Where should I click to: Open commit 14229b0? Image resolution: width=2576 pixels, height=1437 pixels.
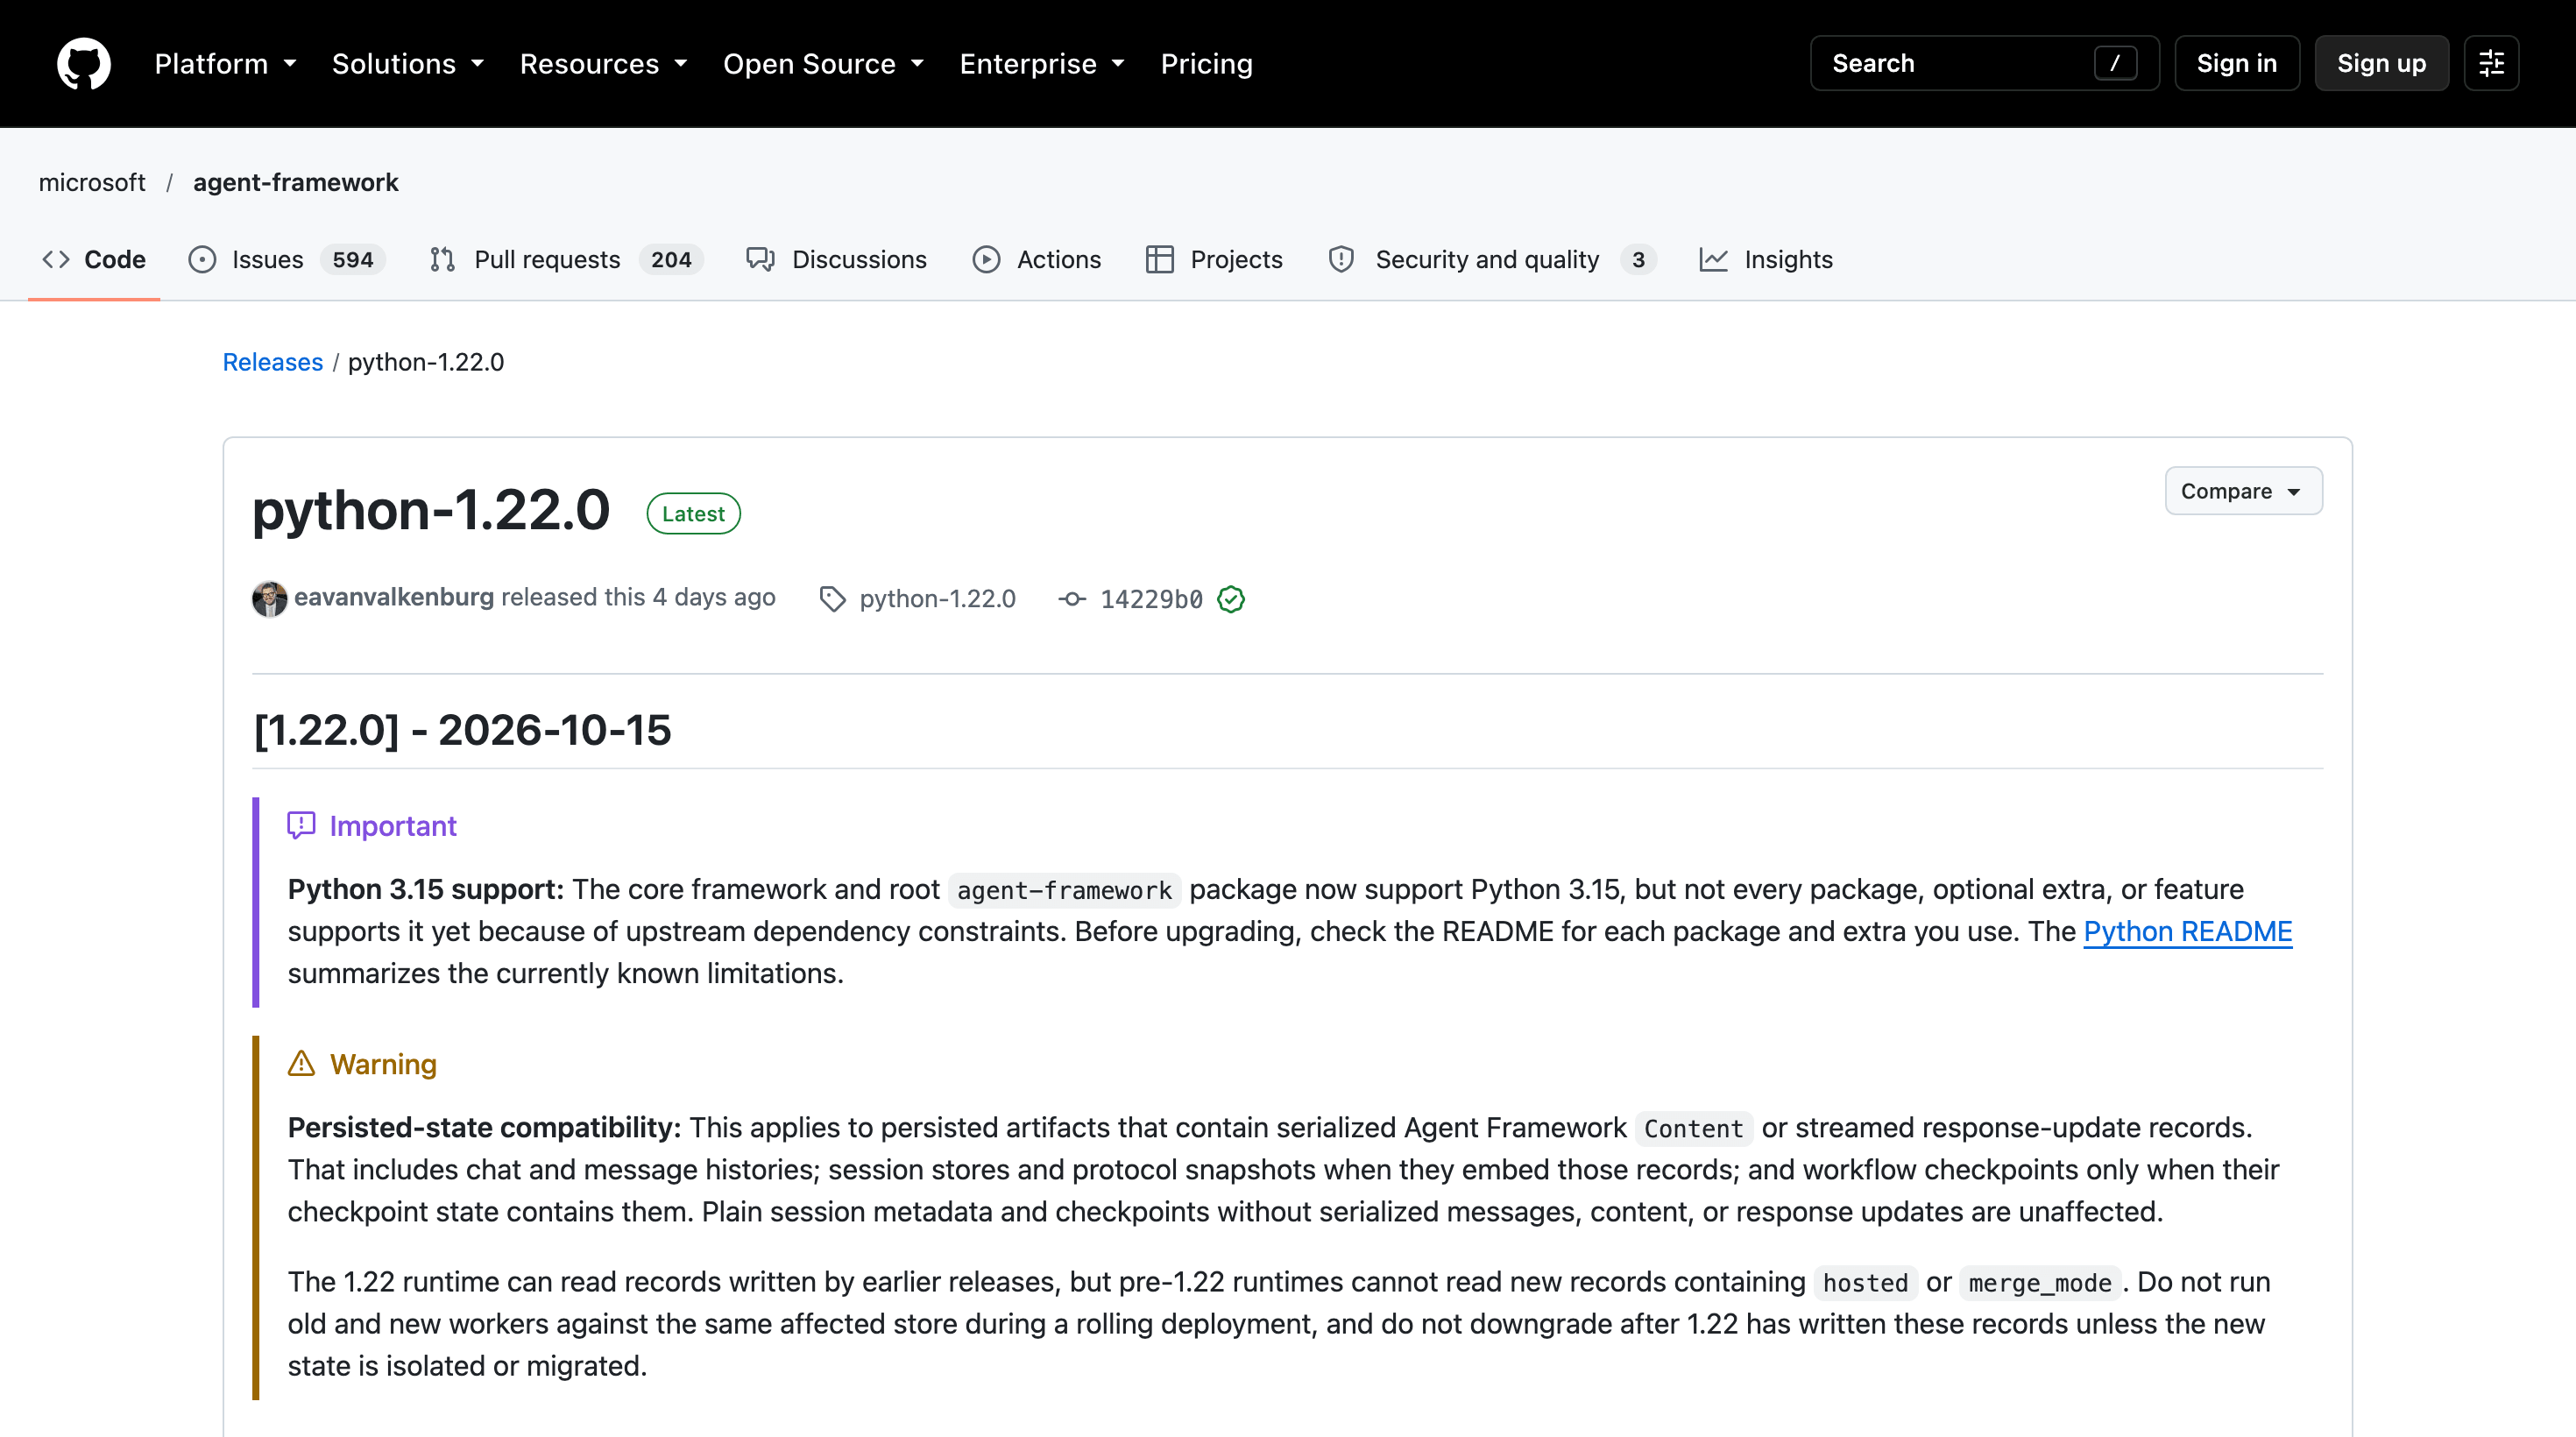(x=1151, y=599)
